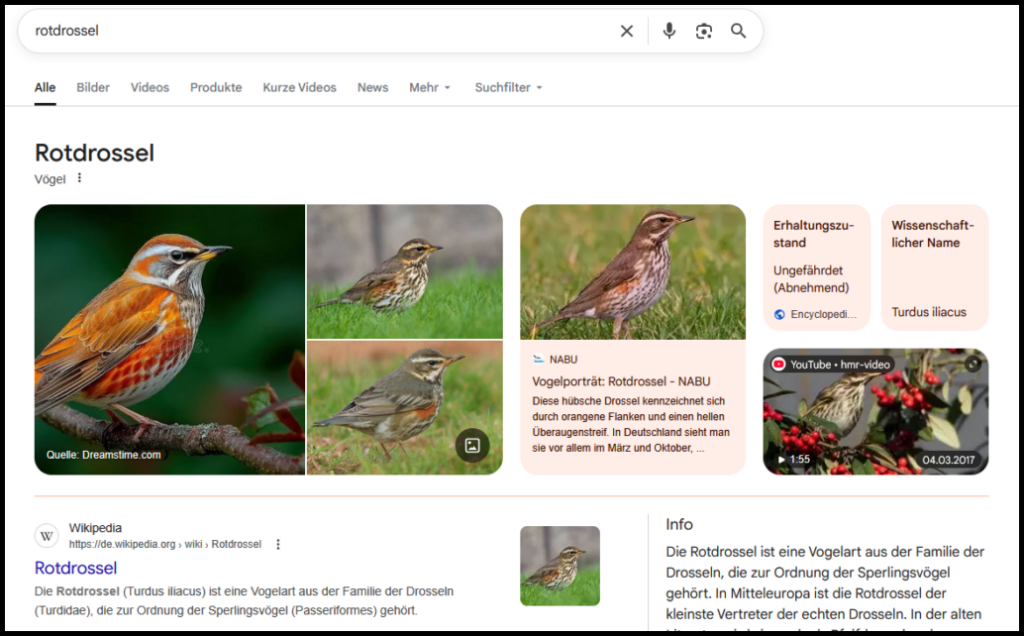
Task: Open the three-dot menu next to Vögel
Action: click(x=80, y=179)
